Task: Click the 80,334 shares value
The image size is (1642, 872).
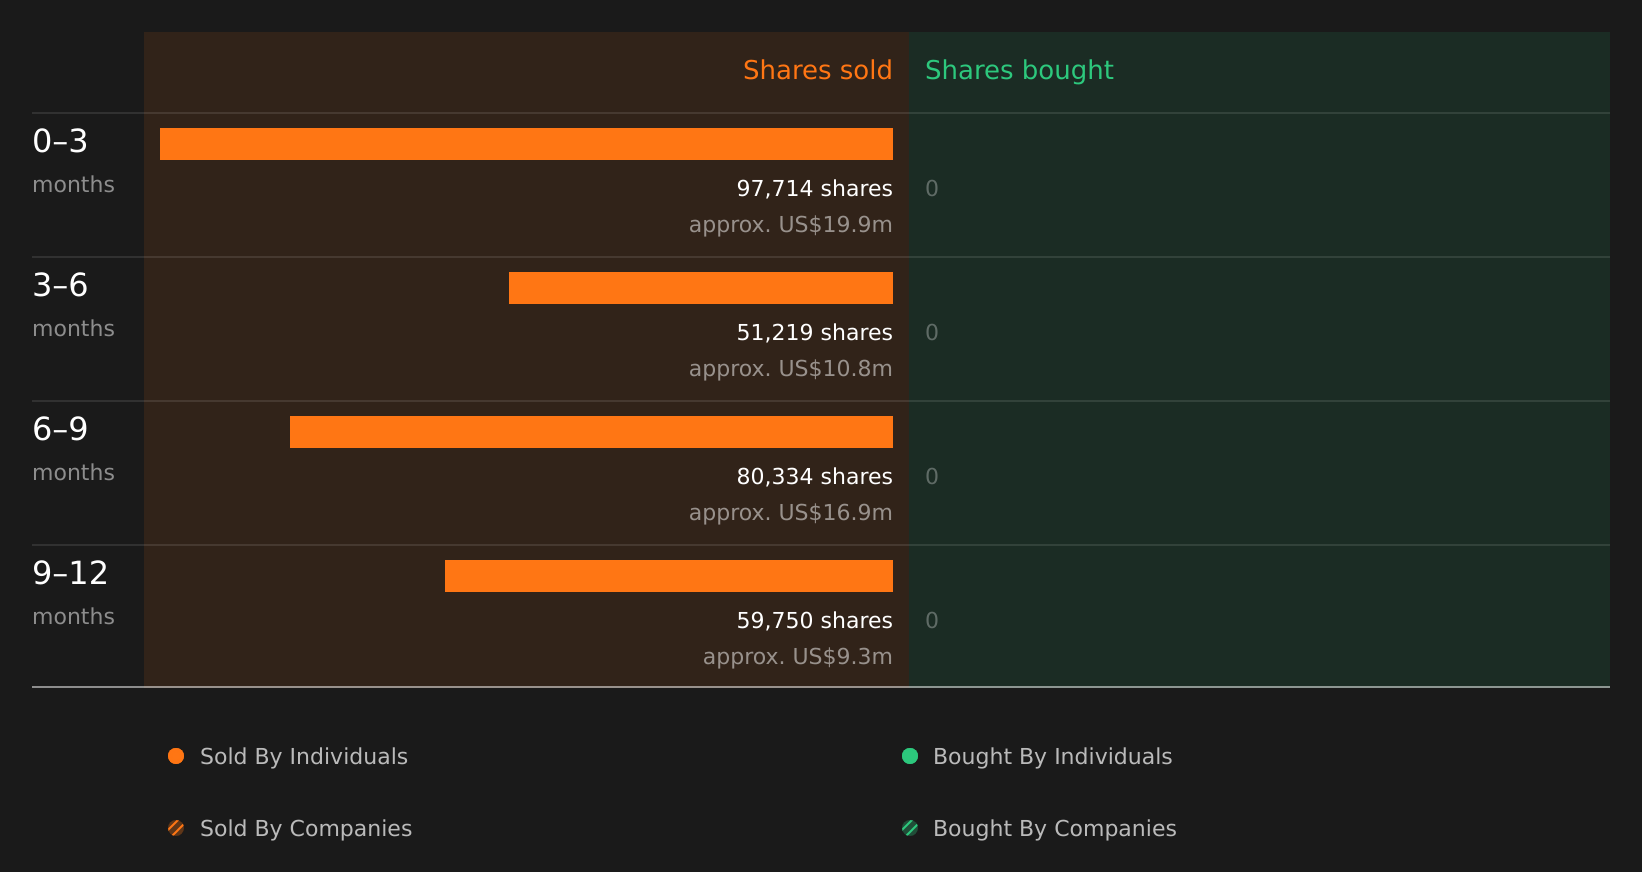Action: pos(814,476)
